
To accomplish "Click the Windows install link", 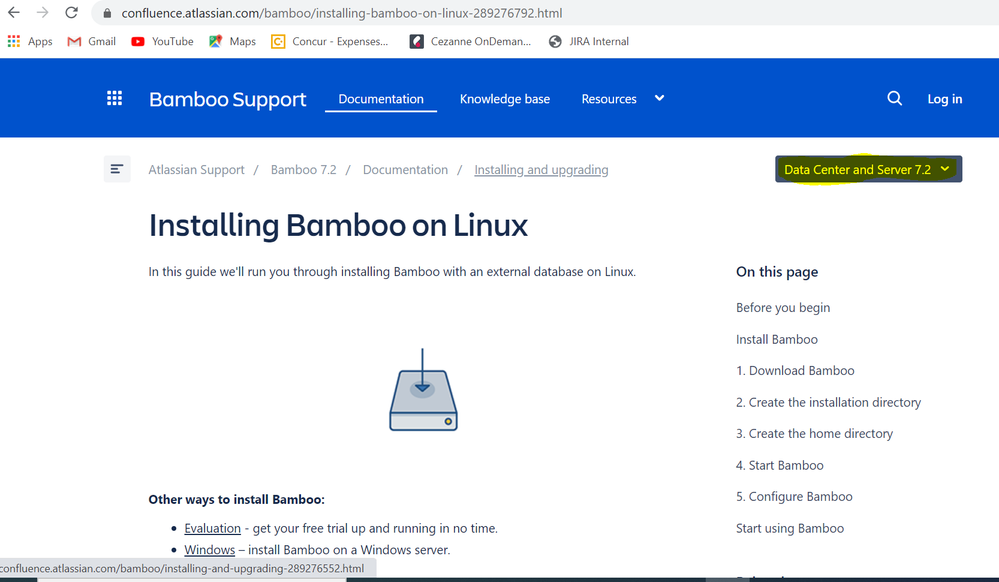I will [x=209, y=549].
